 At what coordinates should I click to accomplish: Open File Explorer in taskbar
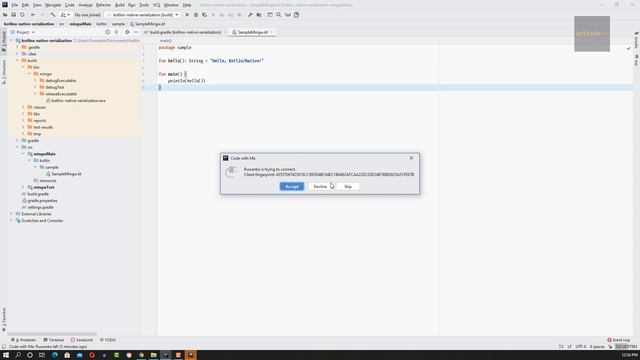[x=153, y=355]
